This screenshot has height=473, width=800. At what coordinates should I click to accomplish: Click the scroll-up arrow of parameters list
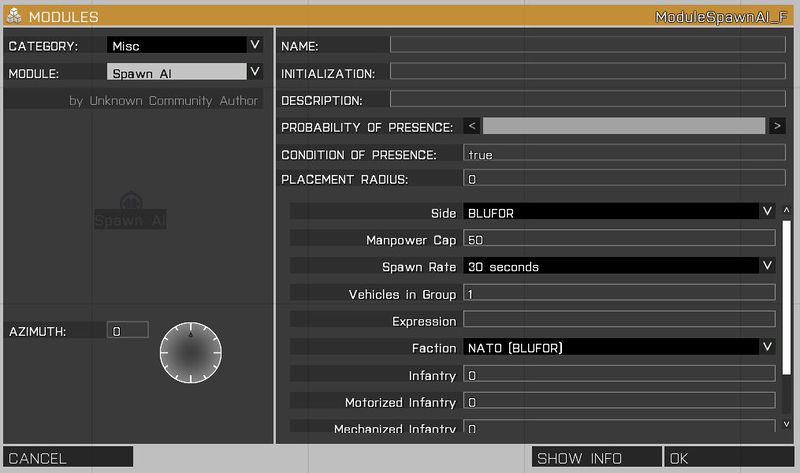click(x=787, y=211)
